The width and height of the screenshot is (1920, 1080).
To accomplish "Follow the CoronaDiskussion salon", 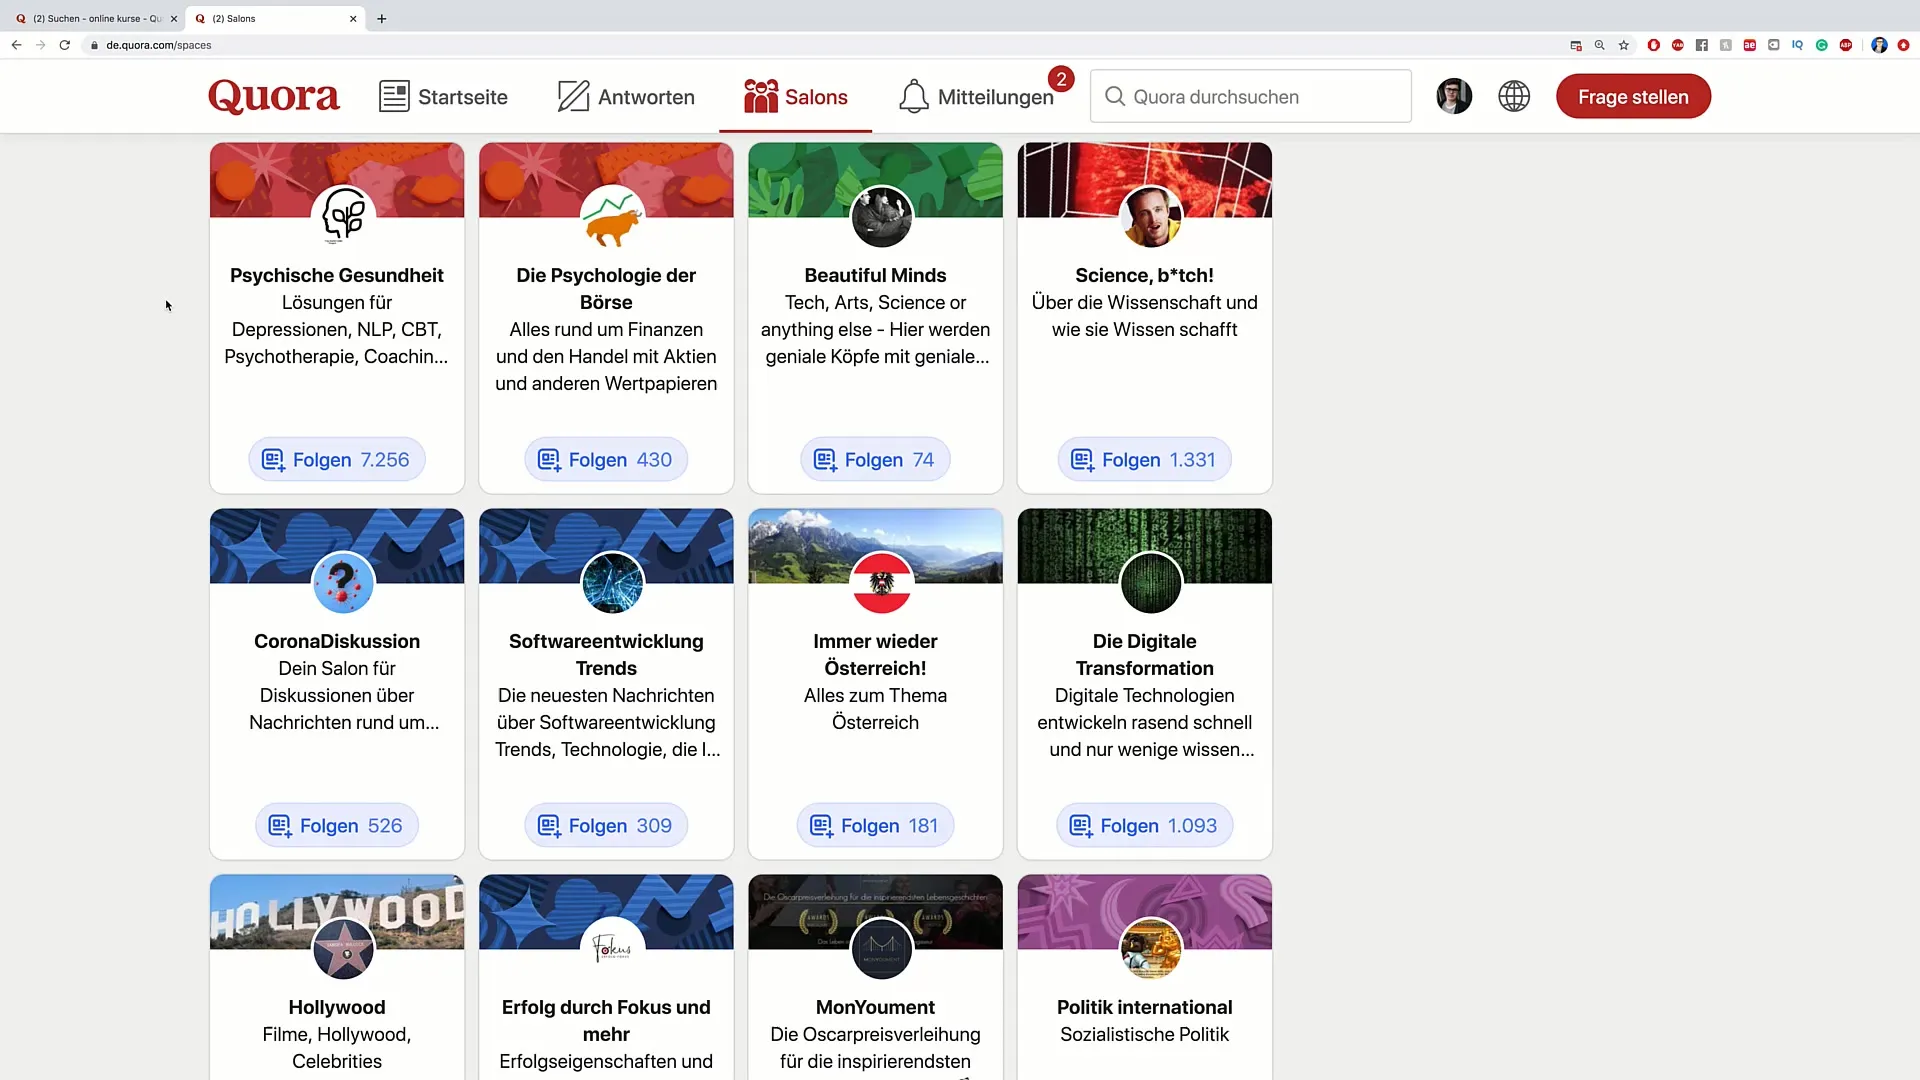I will 337,826.
